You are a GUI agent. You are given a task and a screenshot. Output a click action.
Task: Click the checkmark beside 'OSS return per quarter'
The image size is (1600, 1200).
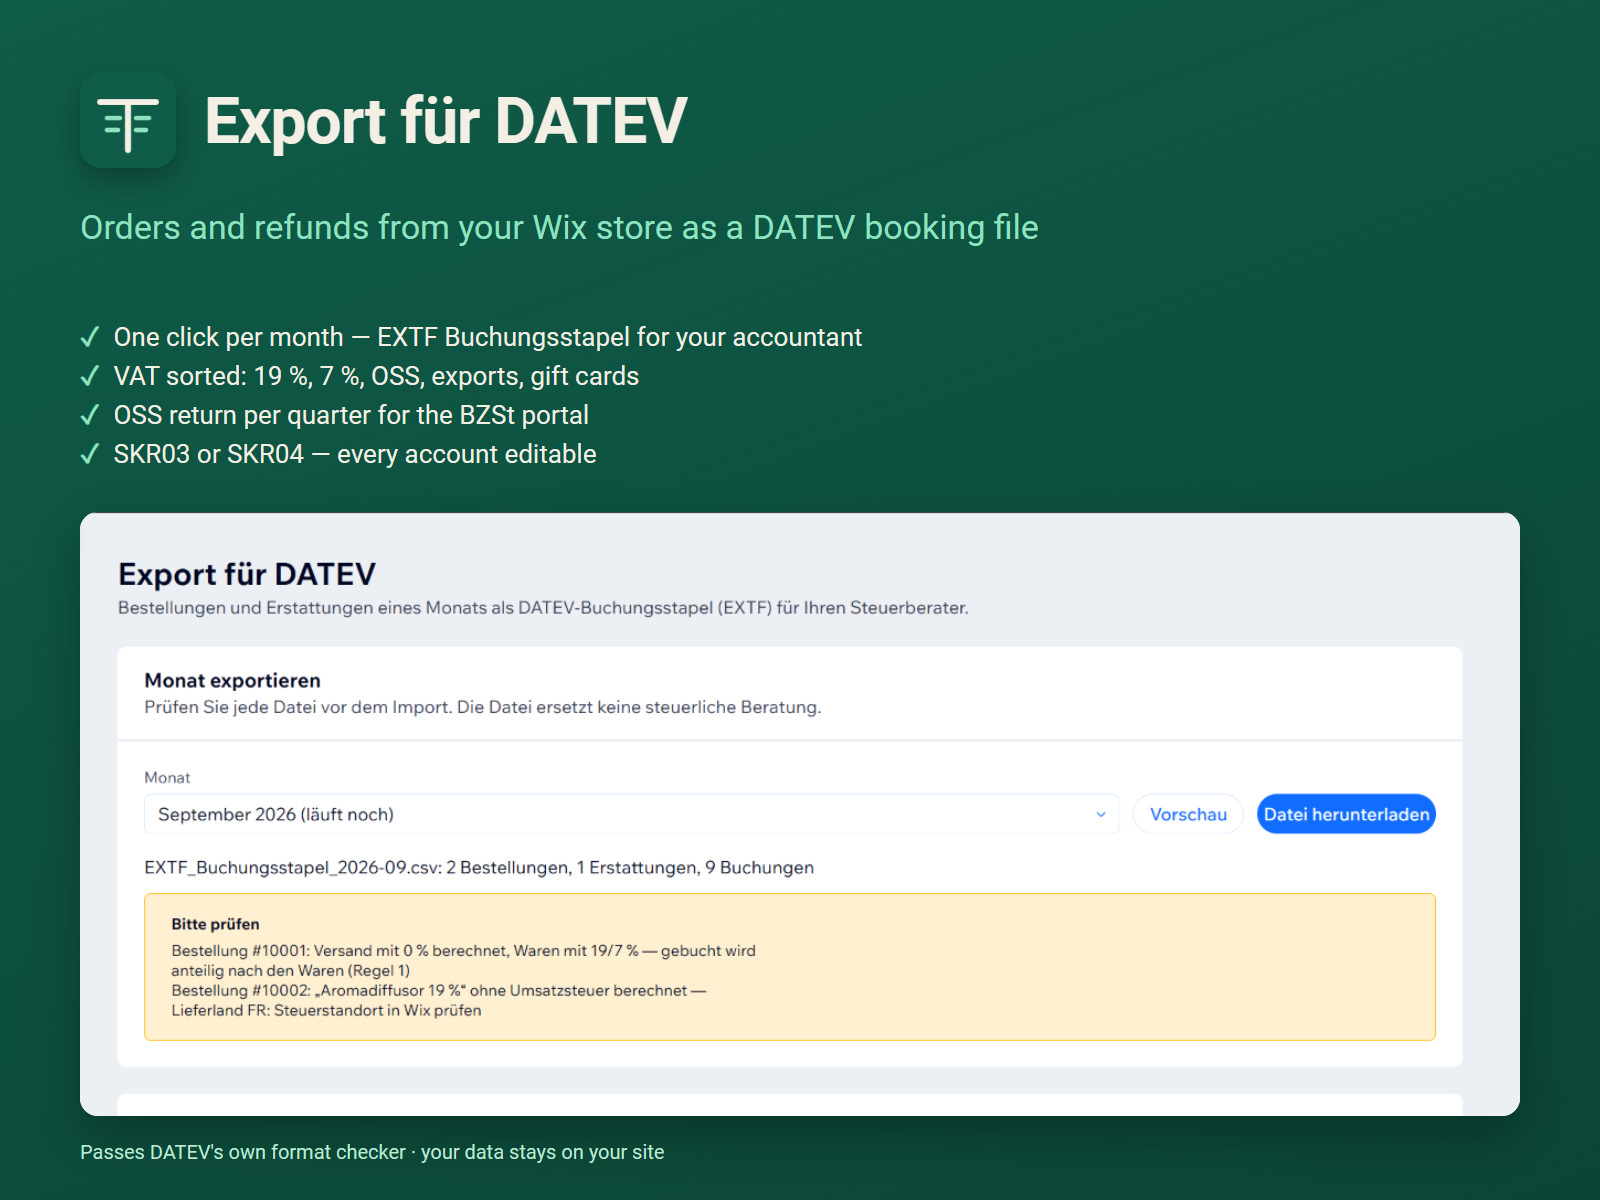[90, 415]
